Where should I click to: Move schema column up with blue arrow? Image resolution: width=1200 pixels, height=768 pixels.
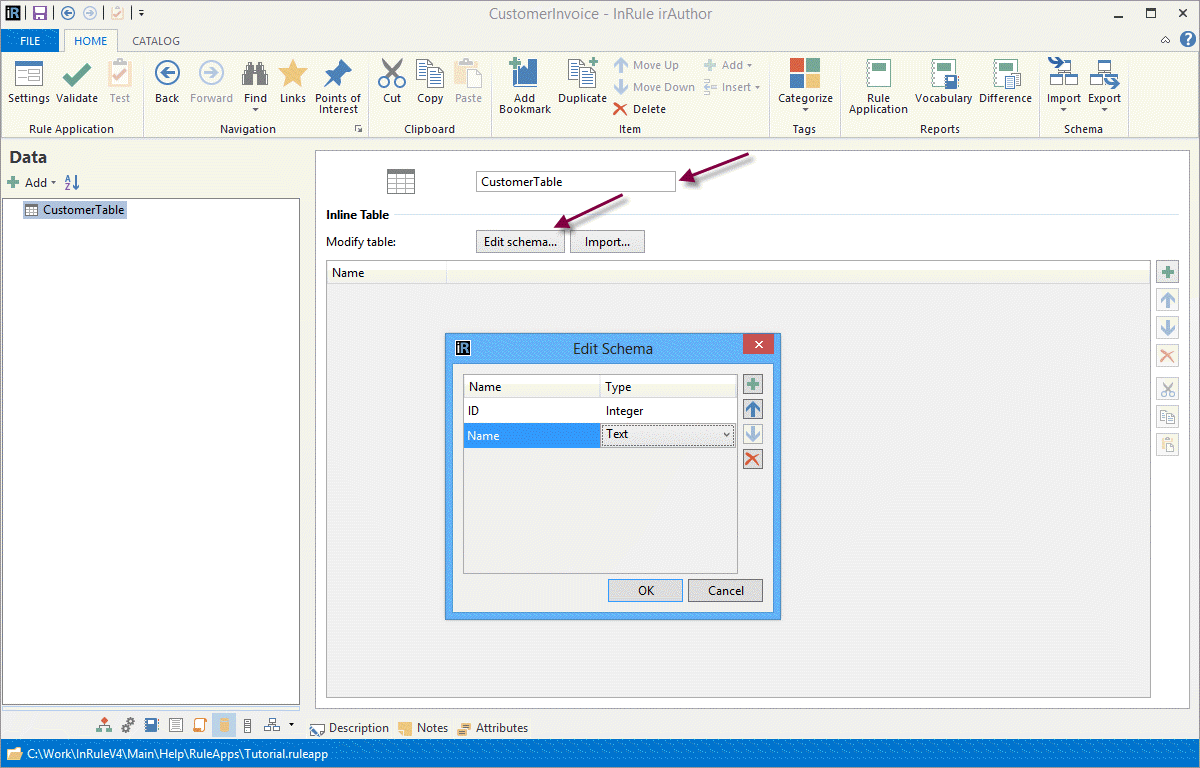(753, 409)
